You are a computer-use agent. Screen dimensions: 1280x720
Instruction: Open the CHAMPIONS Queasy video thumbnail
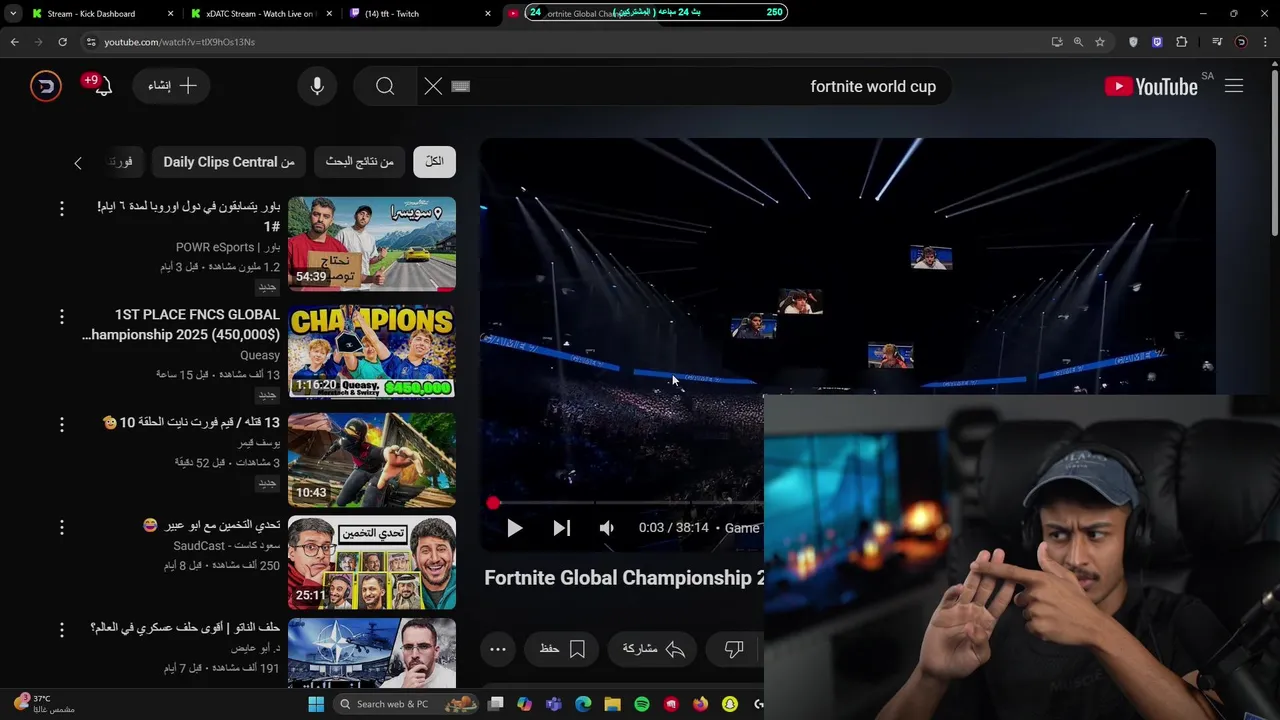pyautogui.click(x=372, y=351)
